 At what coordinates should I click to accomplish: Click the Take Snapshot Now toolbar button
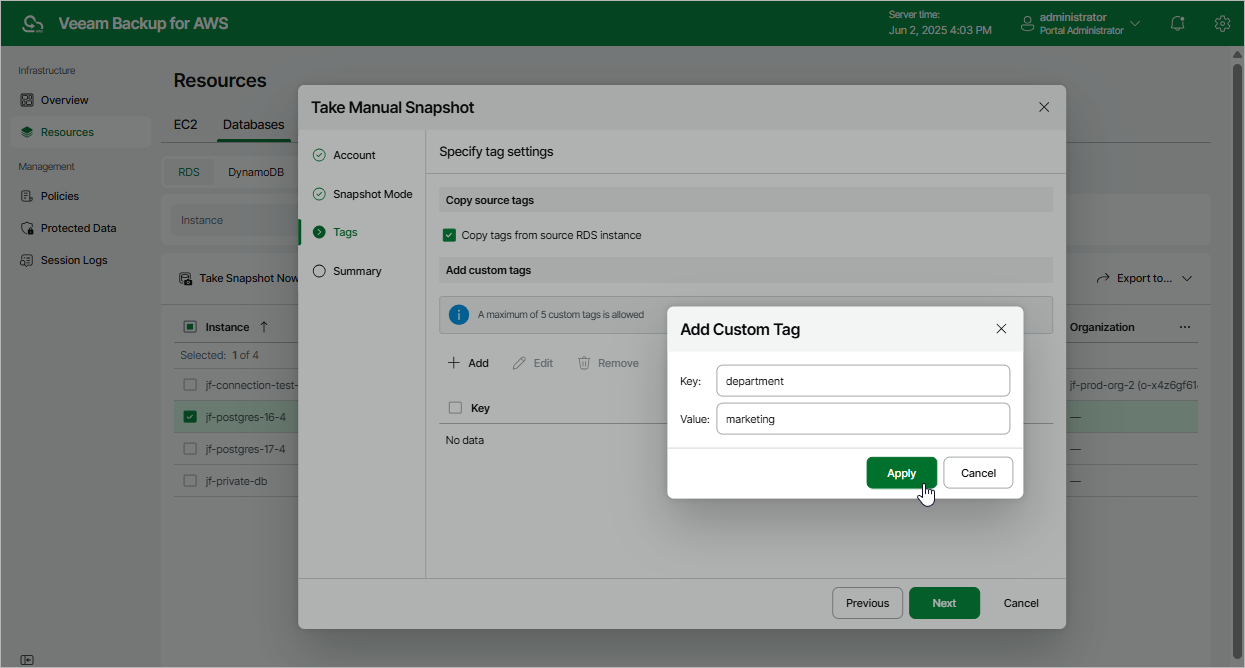239,278
